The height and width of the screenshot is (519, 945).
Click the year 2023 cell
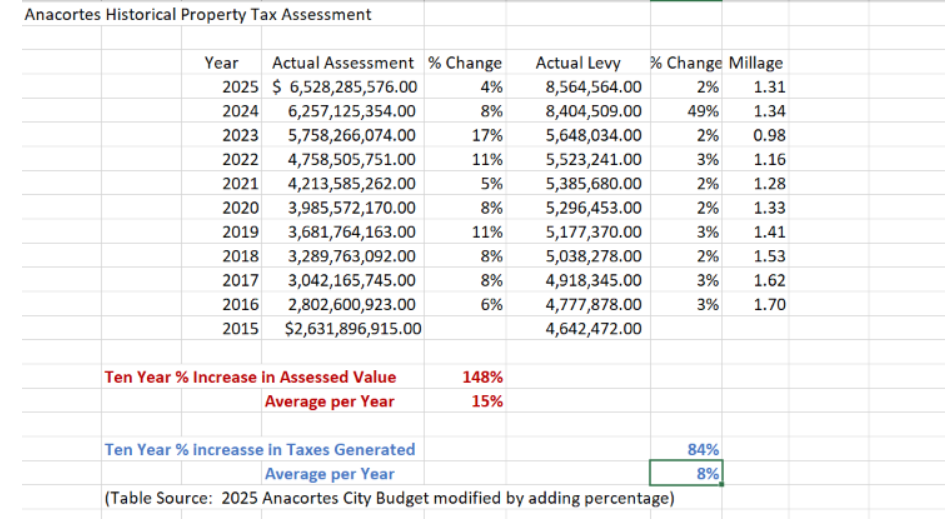pos(240,135)
